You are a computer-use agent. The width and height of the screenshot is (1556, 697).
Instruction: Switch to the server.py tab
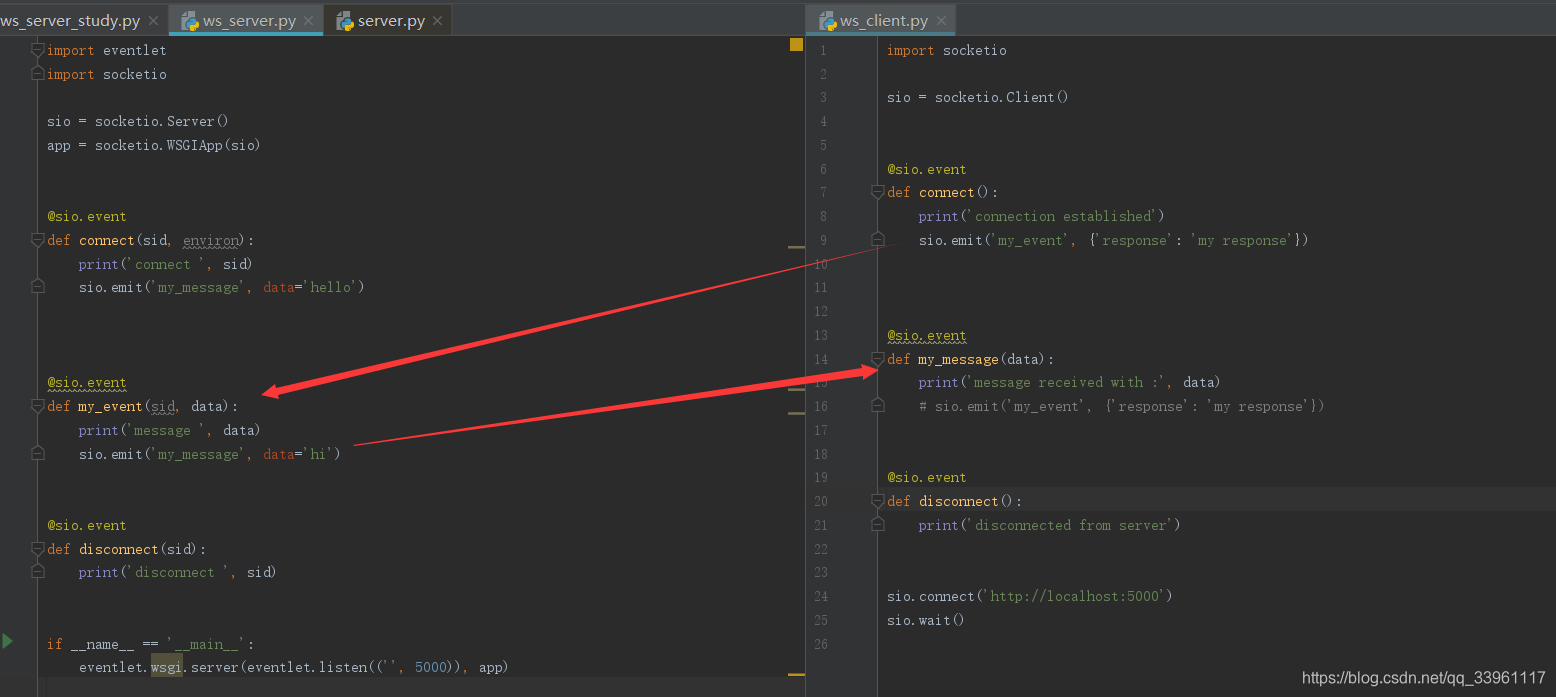387,21
